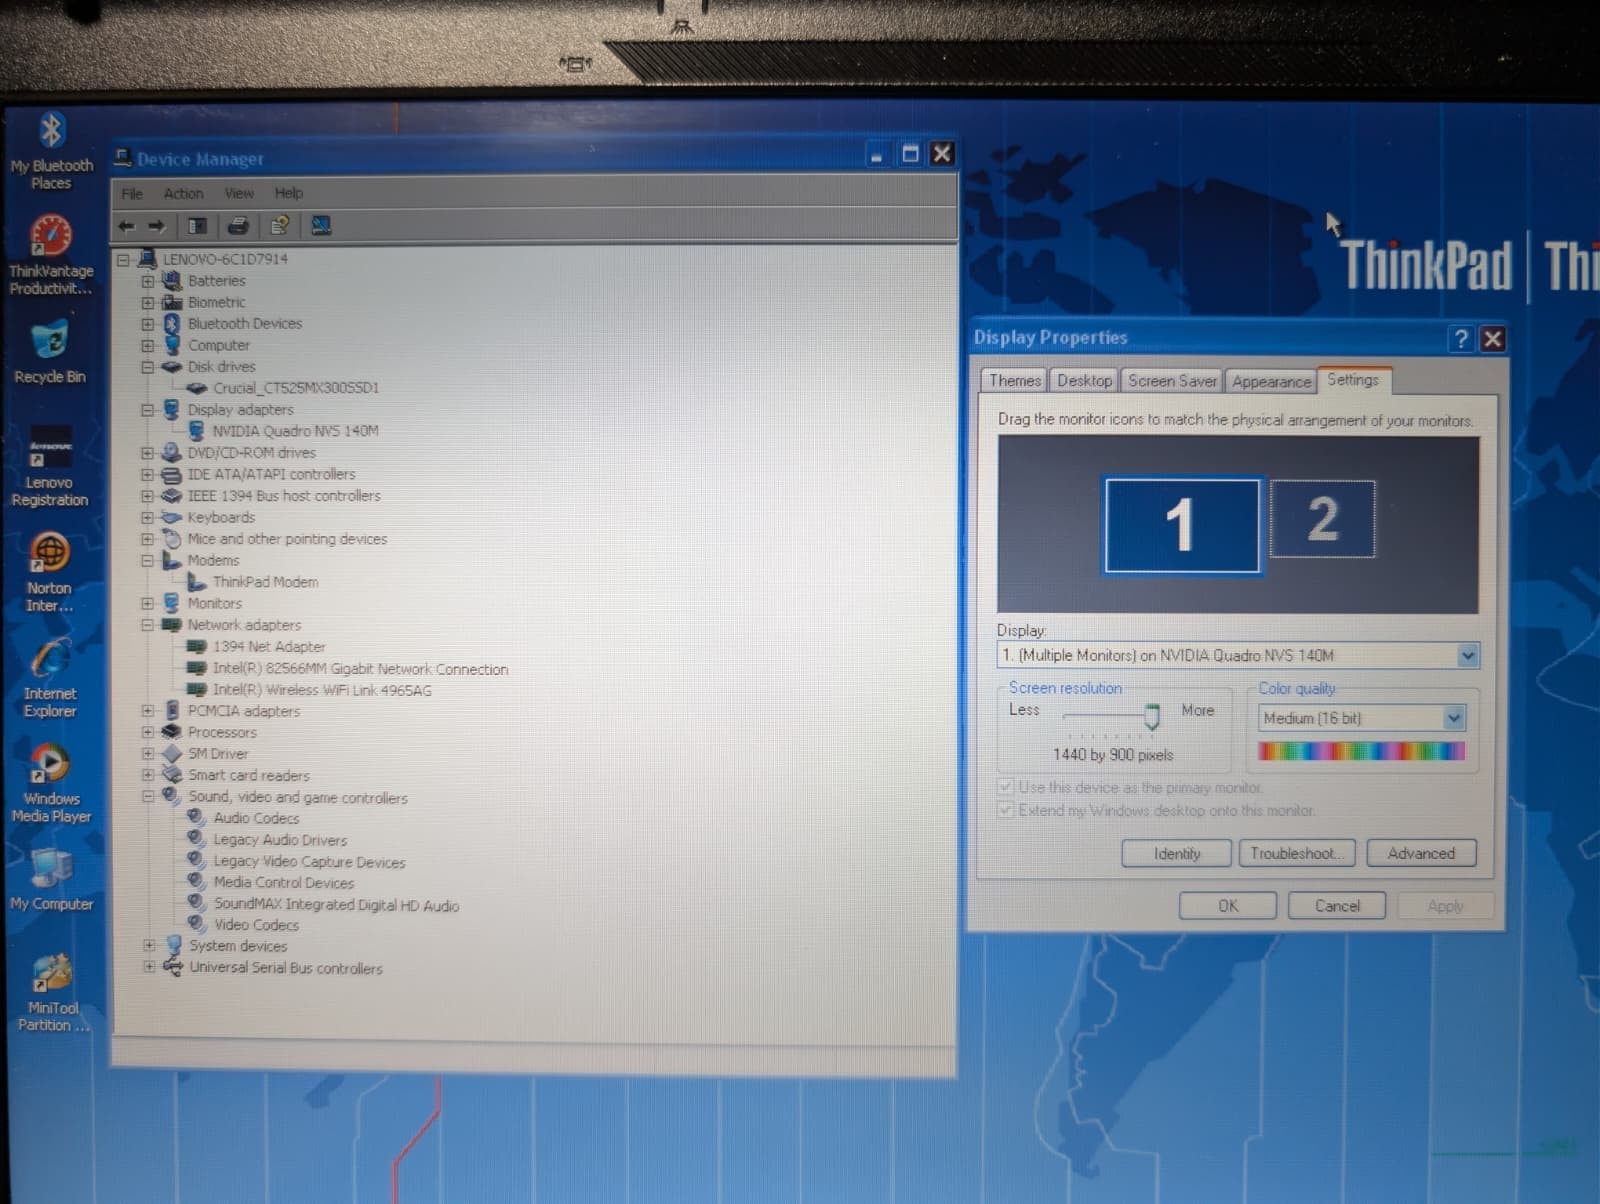Viewport: 1600px width, 1204px height.
Task: Click the Identify button
Action: tap(1176, 854)
